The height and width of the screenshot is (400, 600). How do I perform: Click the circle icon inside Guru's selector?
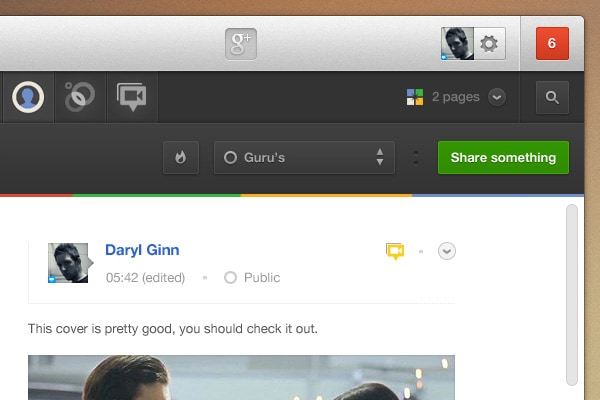tap(230, 158)
